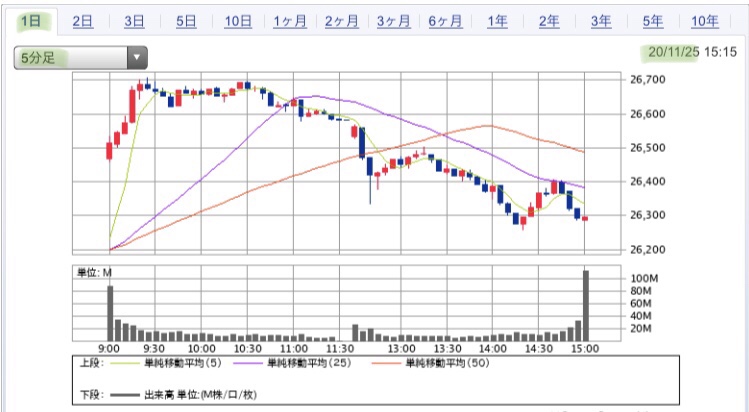
Task: Click the 下段 legend row label
Action: [91, 395]
